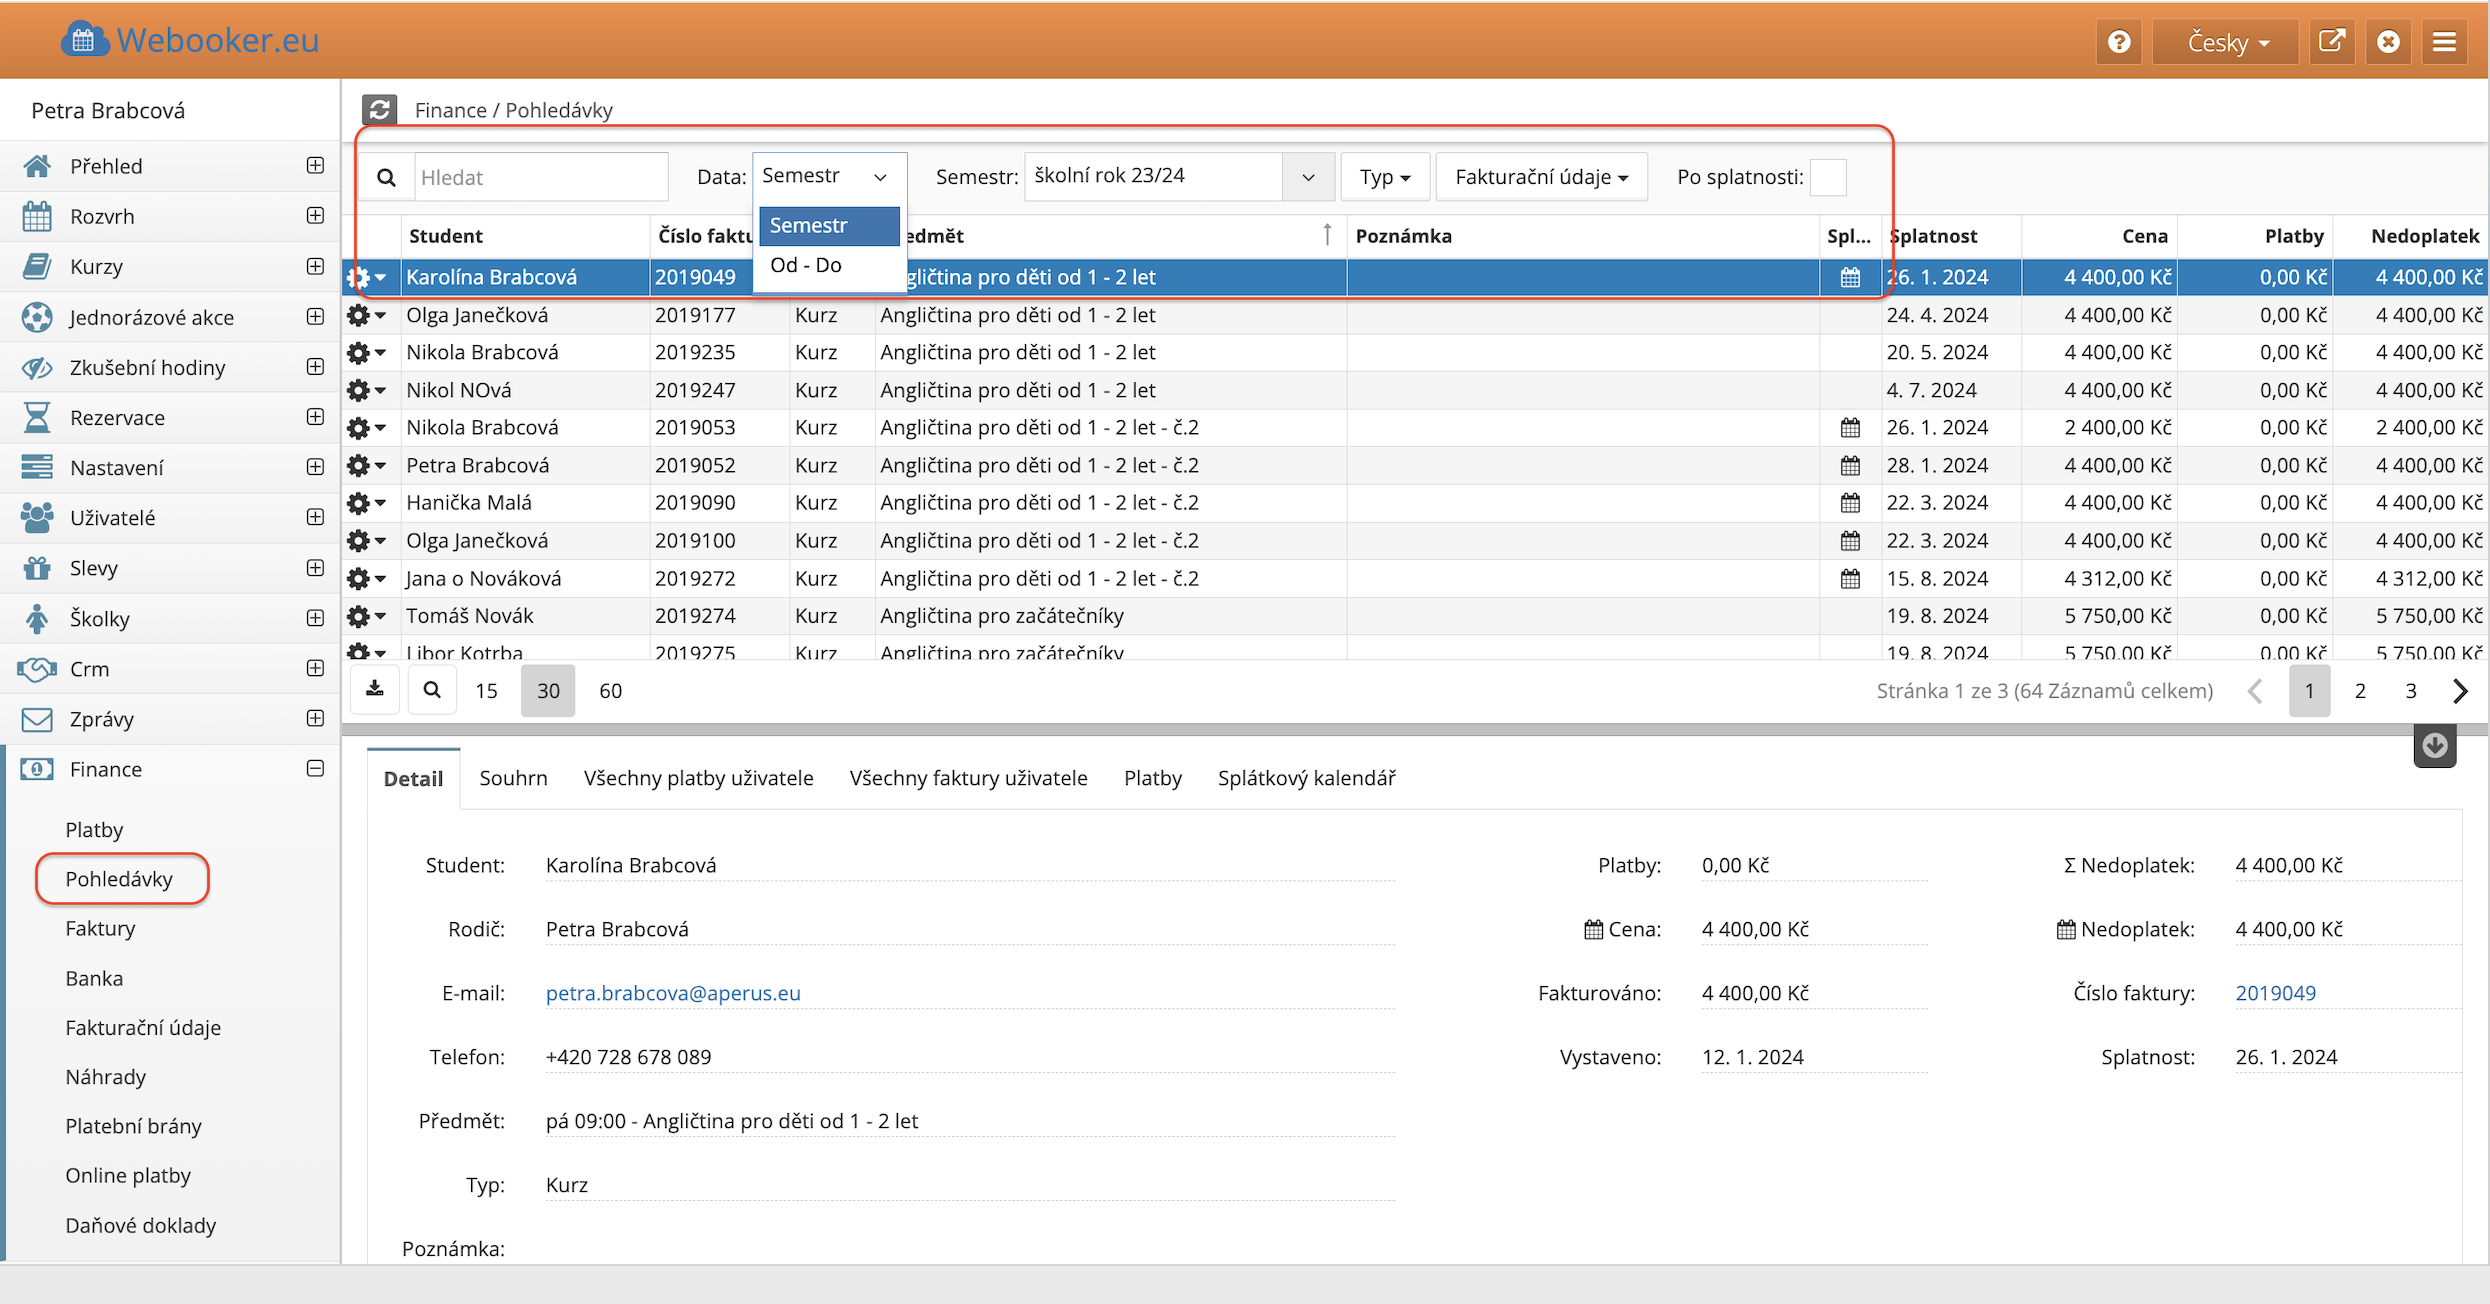The width and height of the screenshot is (2490, 1304).
Task: Click invoice number link 2019049 in detail
Action: [2275, 993]
